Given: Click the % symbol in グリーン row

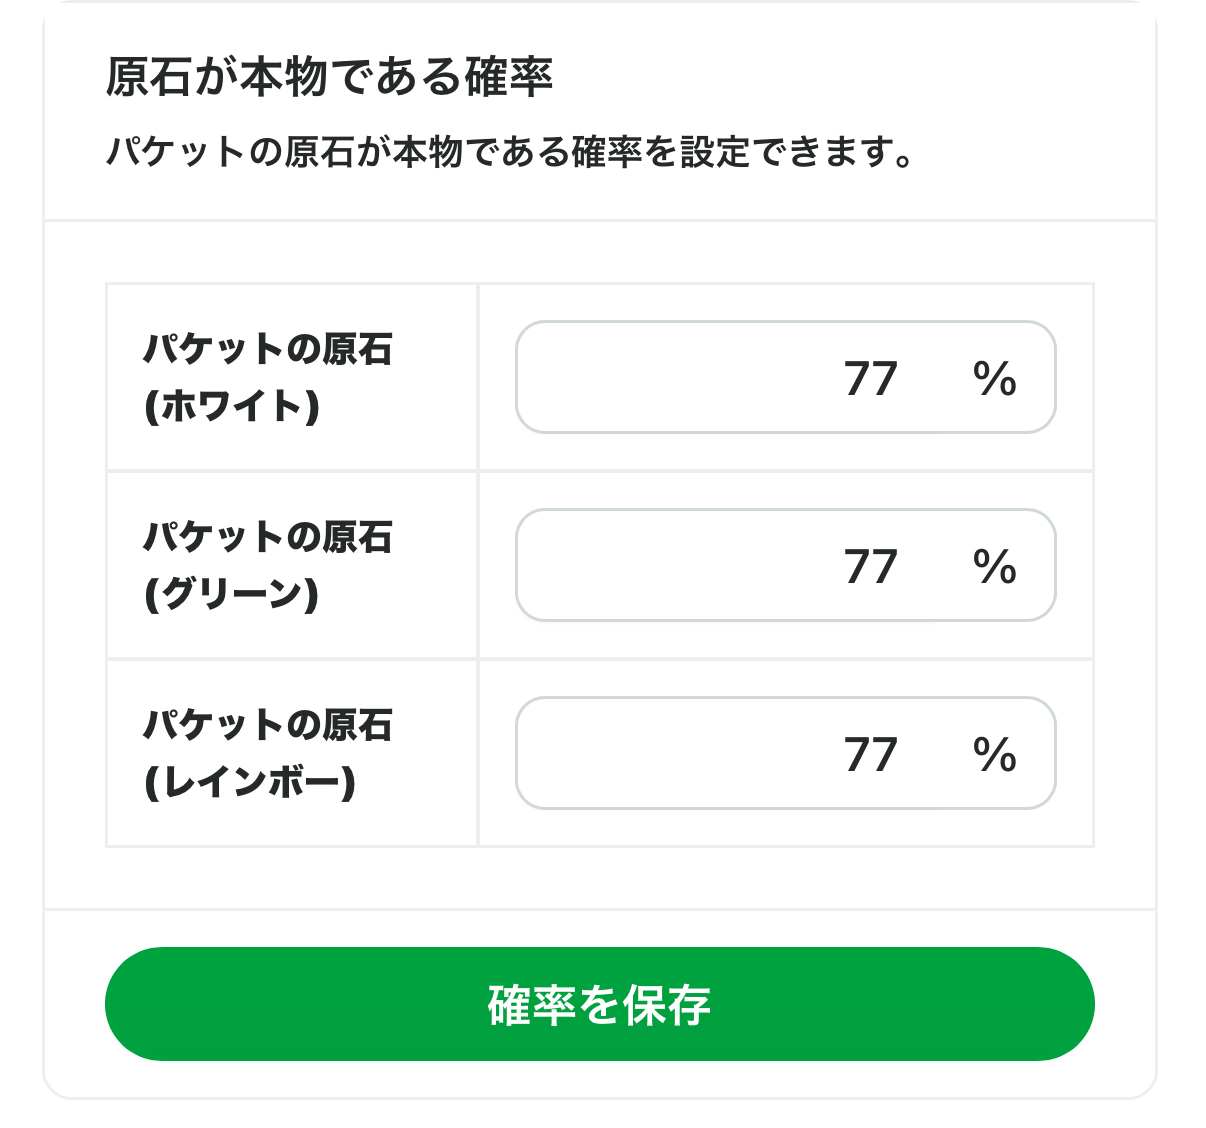Looking at the screenshot, I should (994, 567).
